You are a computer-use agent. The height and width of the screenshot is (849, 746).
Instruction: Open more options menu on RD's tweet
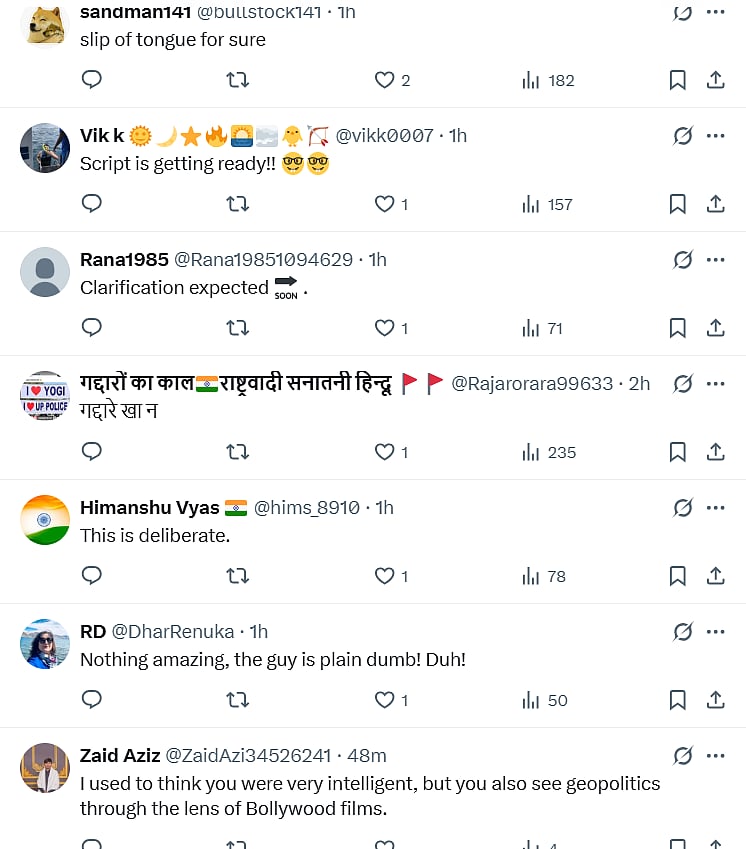click(716, 632)
